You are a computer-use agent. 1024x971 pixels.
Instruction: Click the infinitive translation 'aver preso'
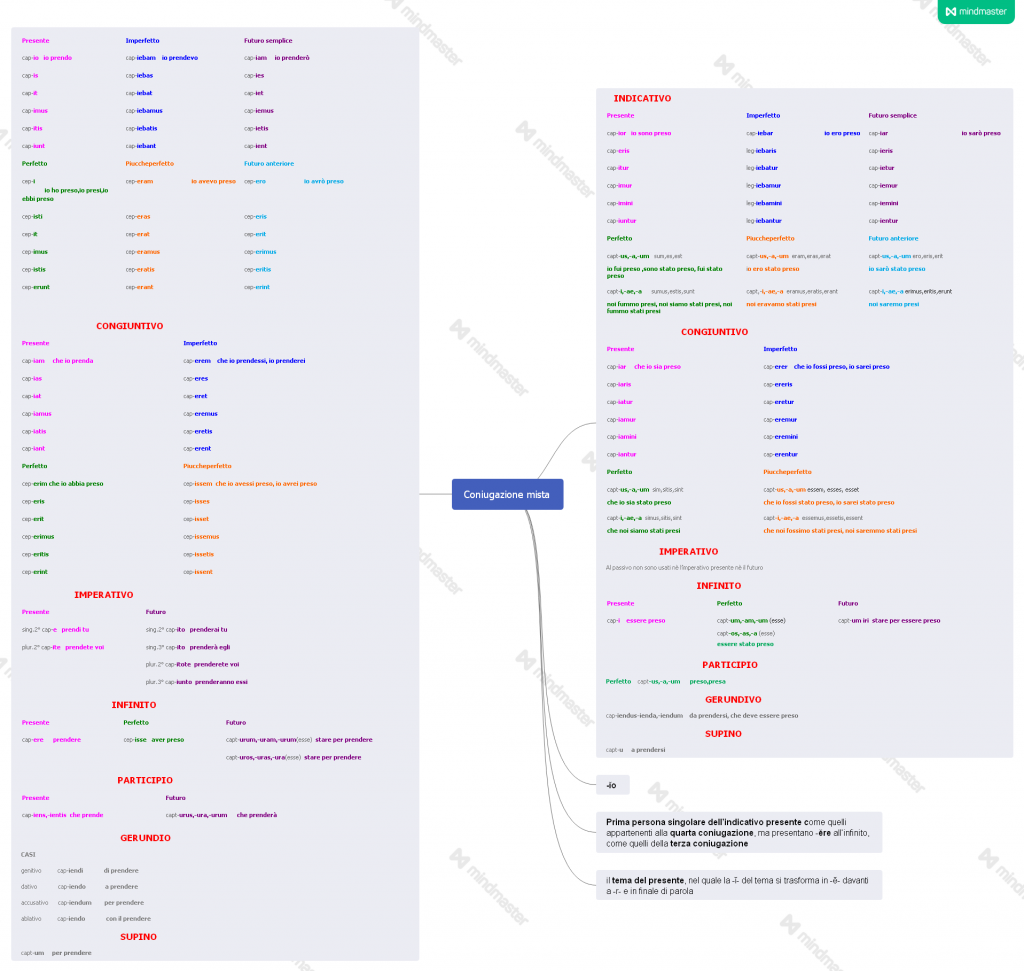(167, 740)
